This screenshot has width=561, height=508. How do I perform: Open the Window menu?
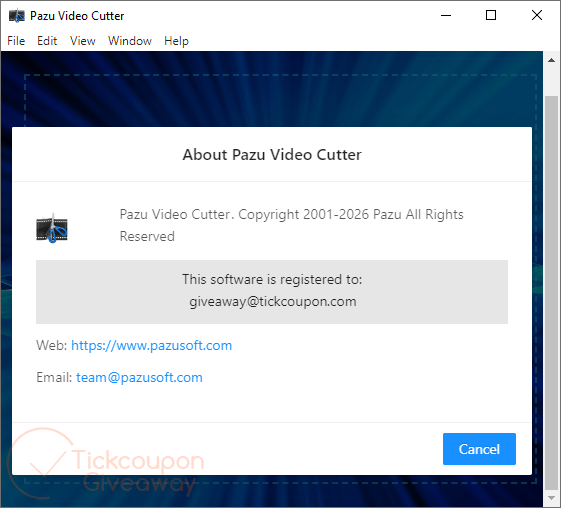130,41
